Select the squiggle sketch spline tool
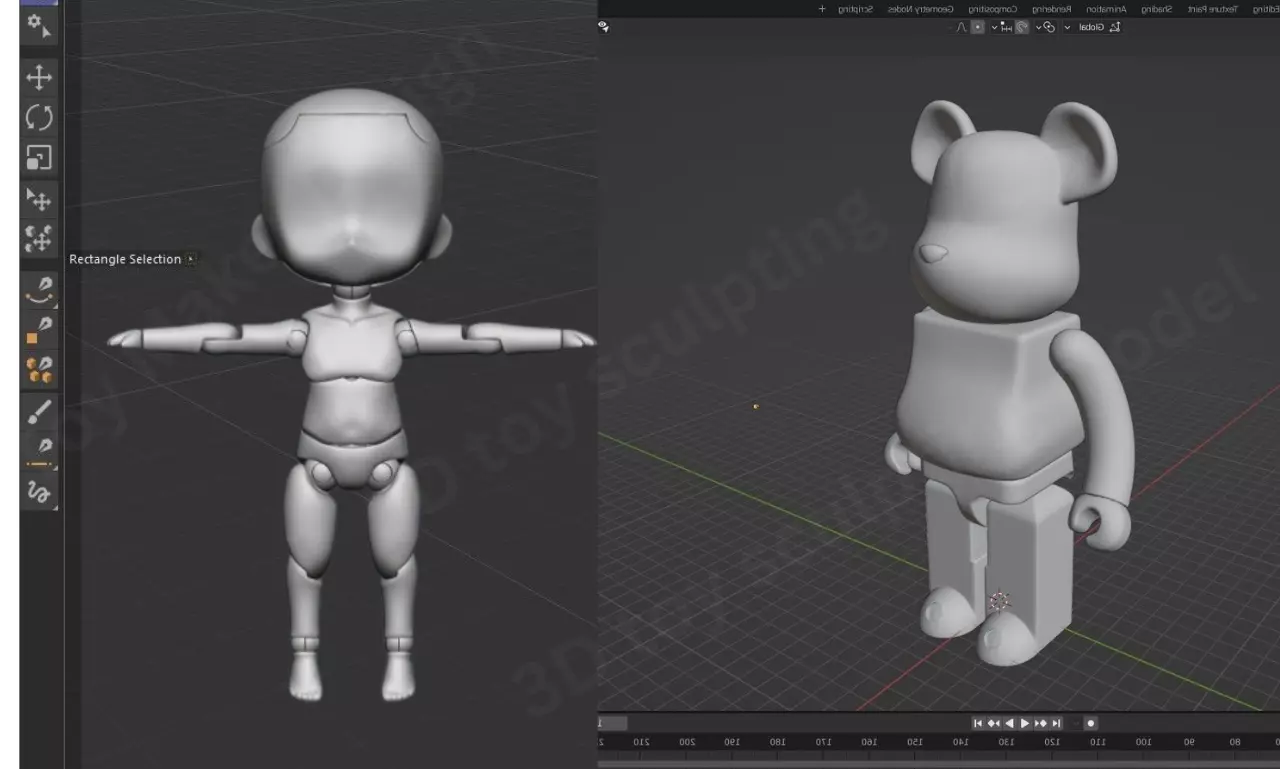The height and width of the screenshot is (769, 1280). click(x=39, y=492)
